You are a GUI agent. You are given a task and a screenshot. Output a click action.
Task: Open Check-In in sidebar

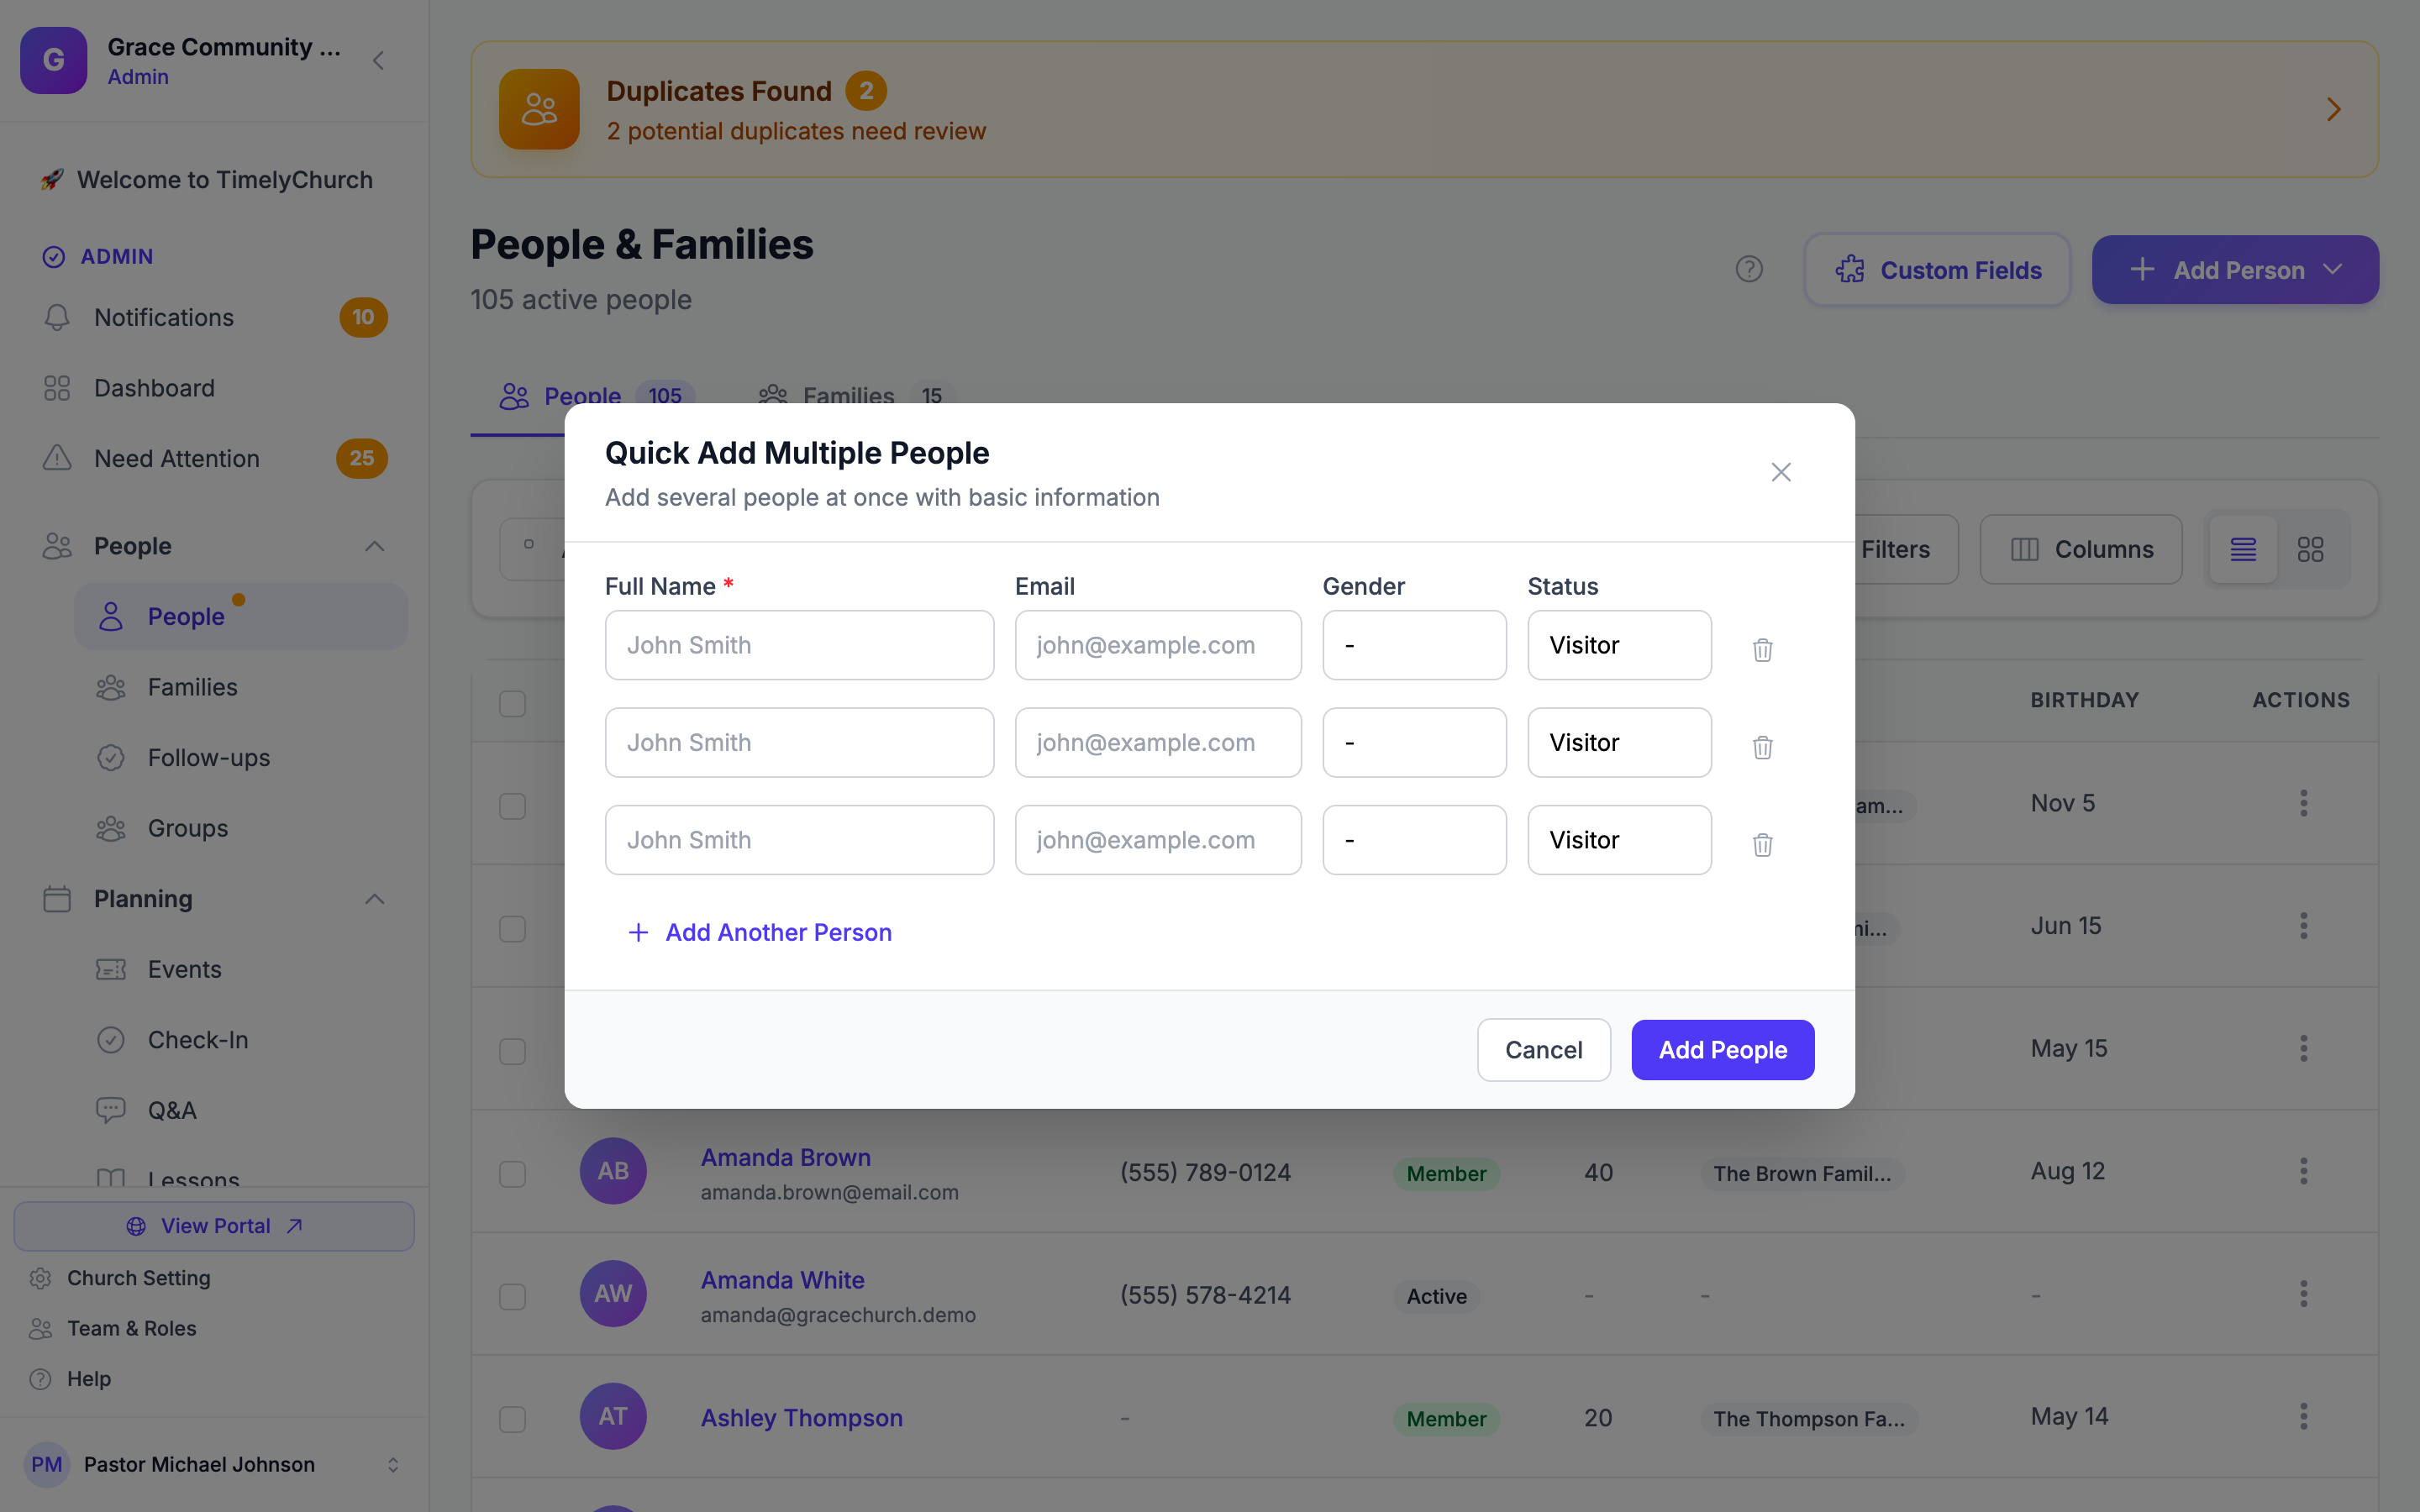point(240,1040)
